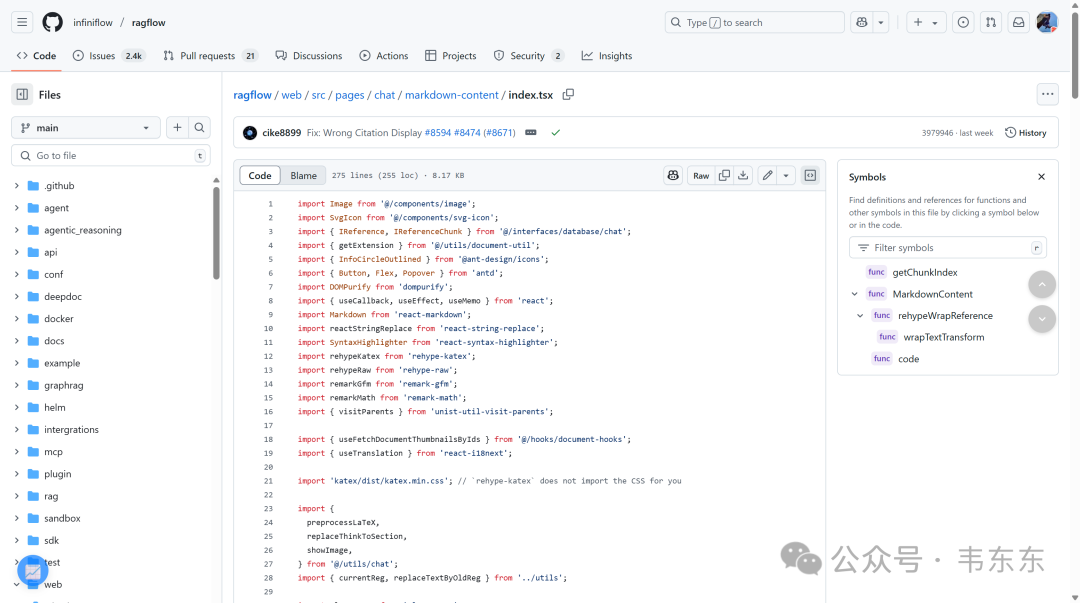The image size is (1080, 603).
Task: Copy file path icon beside index.tsx
Action: 568,94
